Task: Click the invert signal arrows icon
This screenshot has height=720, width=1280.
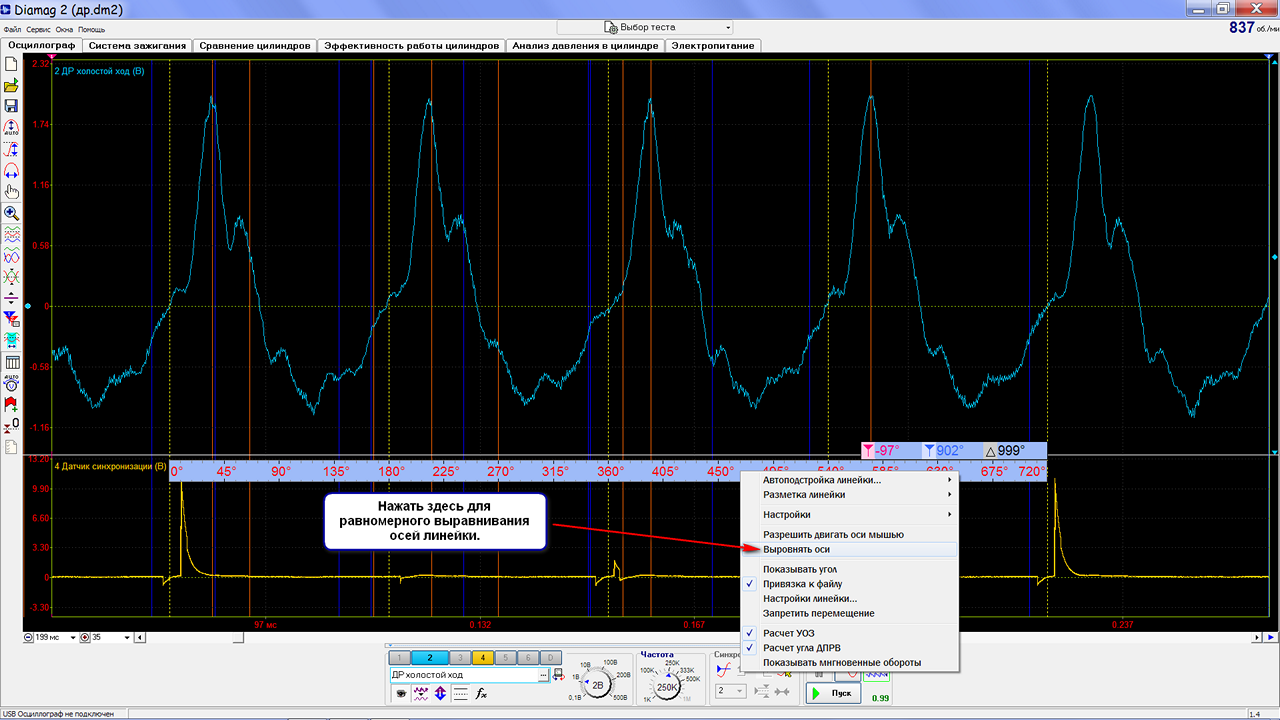Action: pyautogui.click(x=440, y=693)
